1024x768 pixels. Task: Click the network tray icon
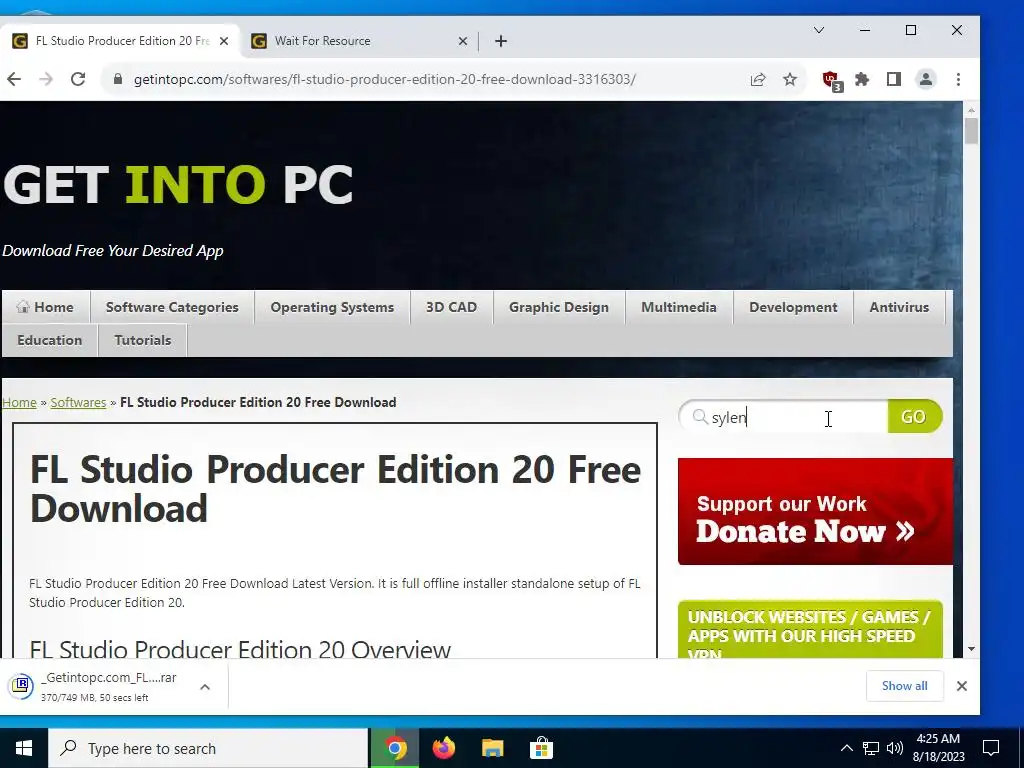tap(871, 748)
